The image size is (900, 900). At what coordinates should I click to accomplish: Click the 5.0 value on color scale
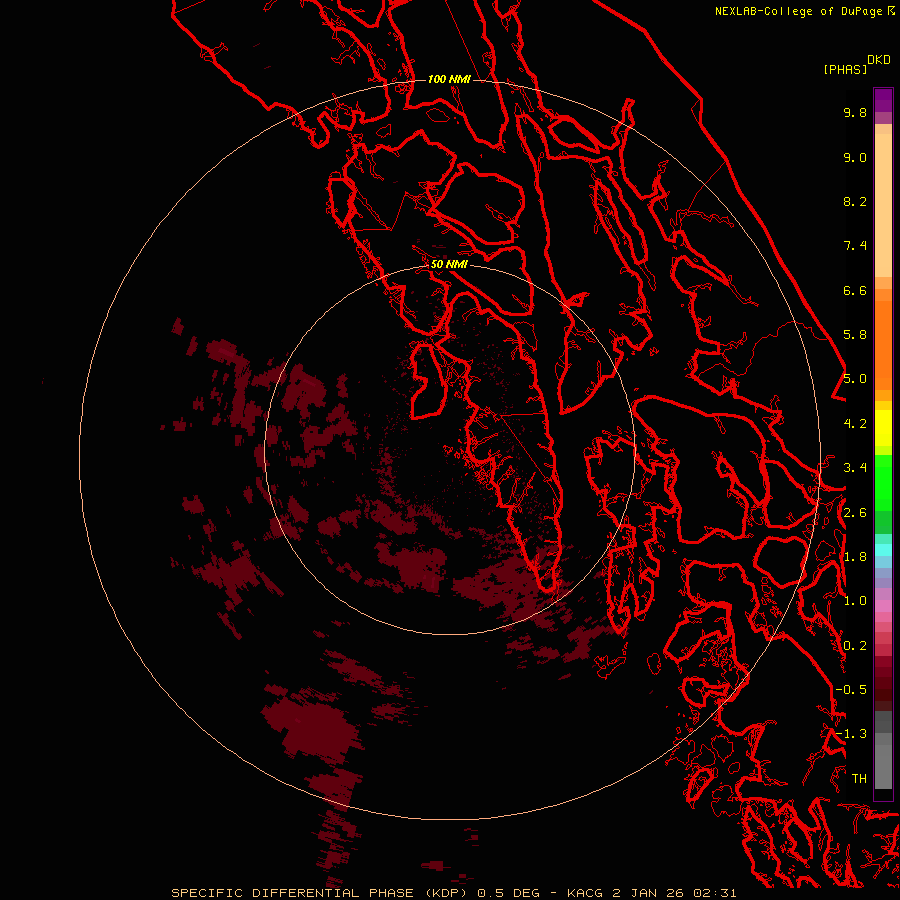tap(855, 379)
